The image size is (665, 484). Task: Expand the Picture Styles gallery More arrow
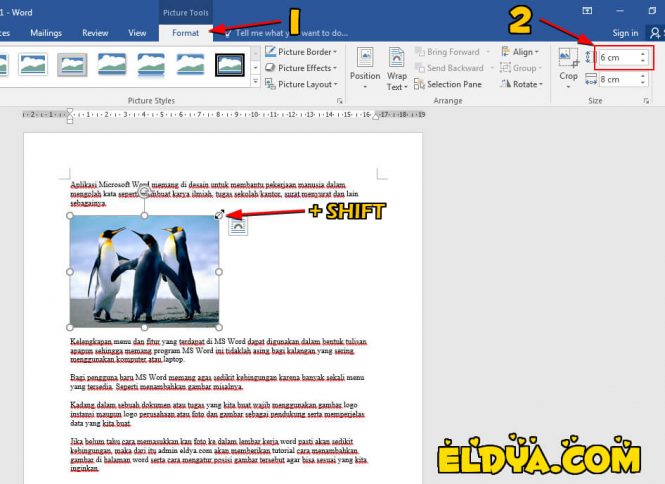point(255,81)
